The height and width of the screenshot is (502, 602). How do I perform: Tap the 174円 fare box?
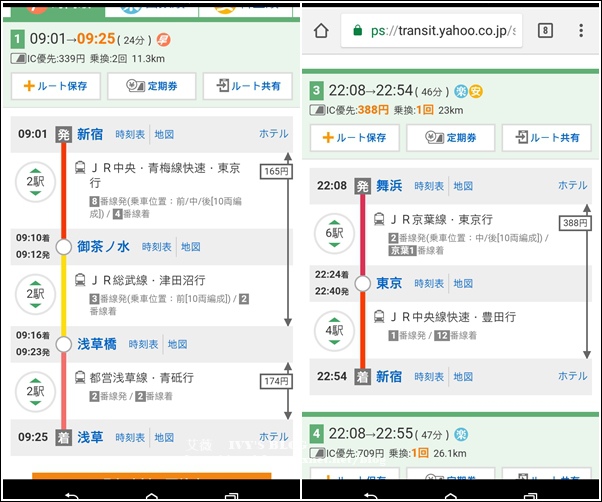[276, 381]
